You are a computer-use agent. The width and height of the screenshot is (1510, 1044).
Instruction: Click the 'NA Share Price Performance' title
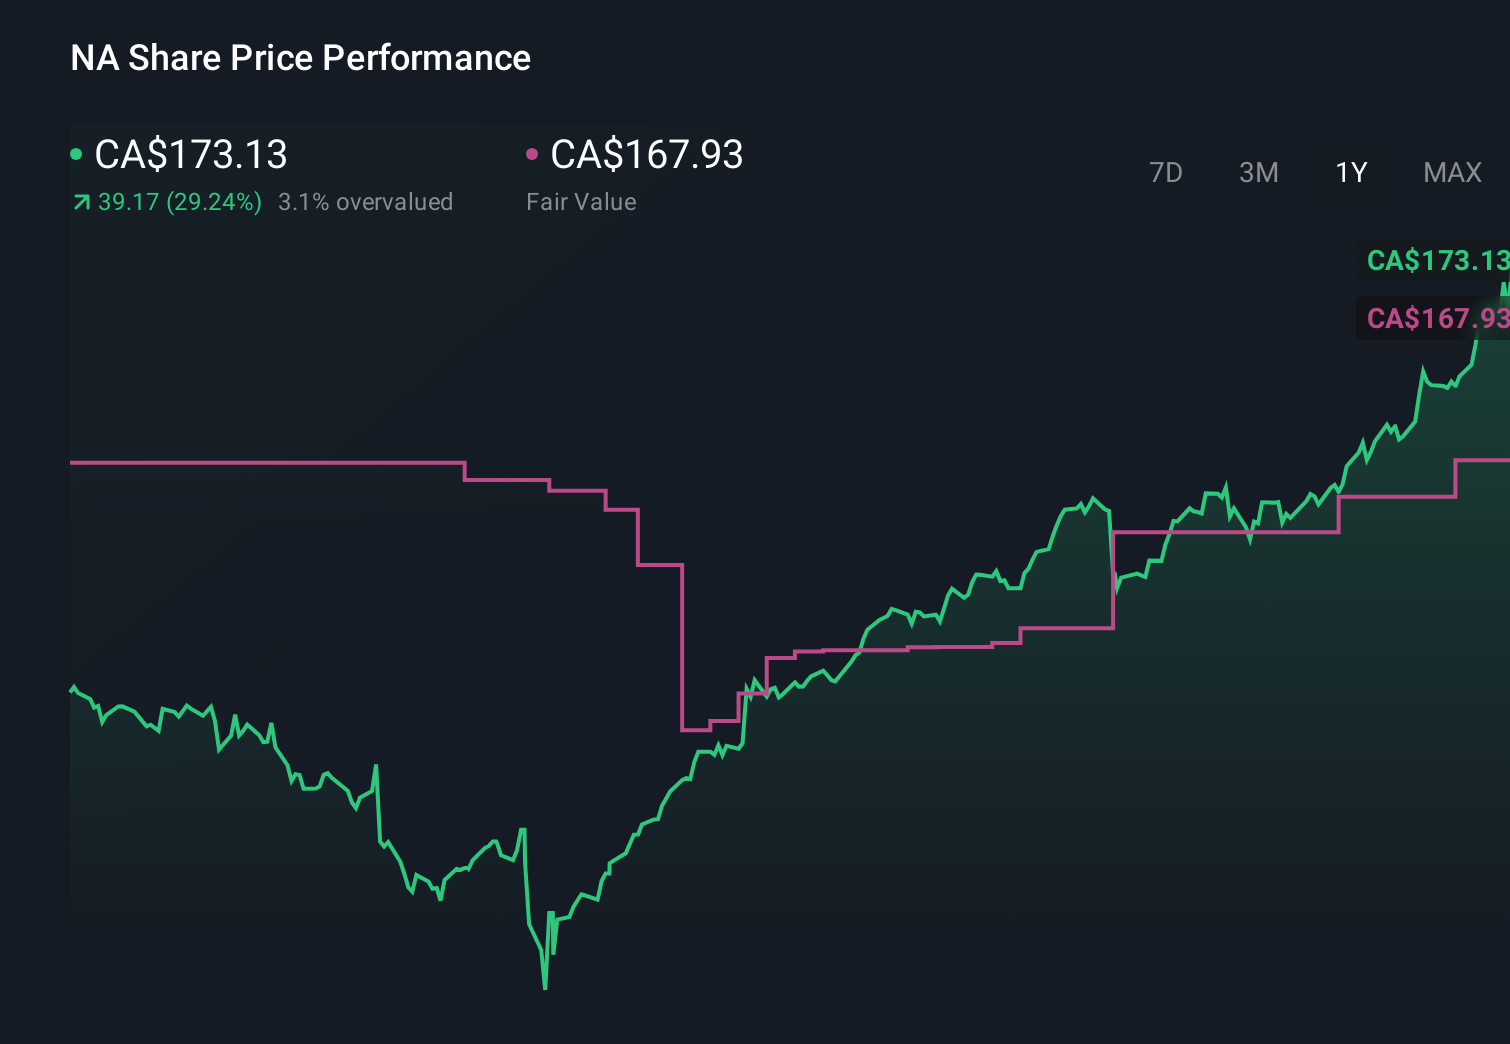click(x=300, y=57)
